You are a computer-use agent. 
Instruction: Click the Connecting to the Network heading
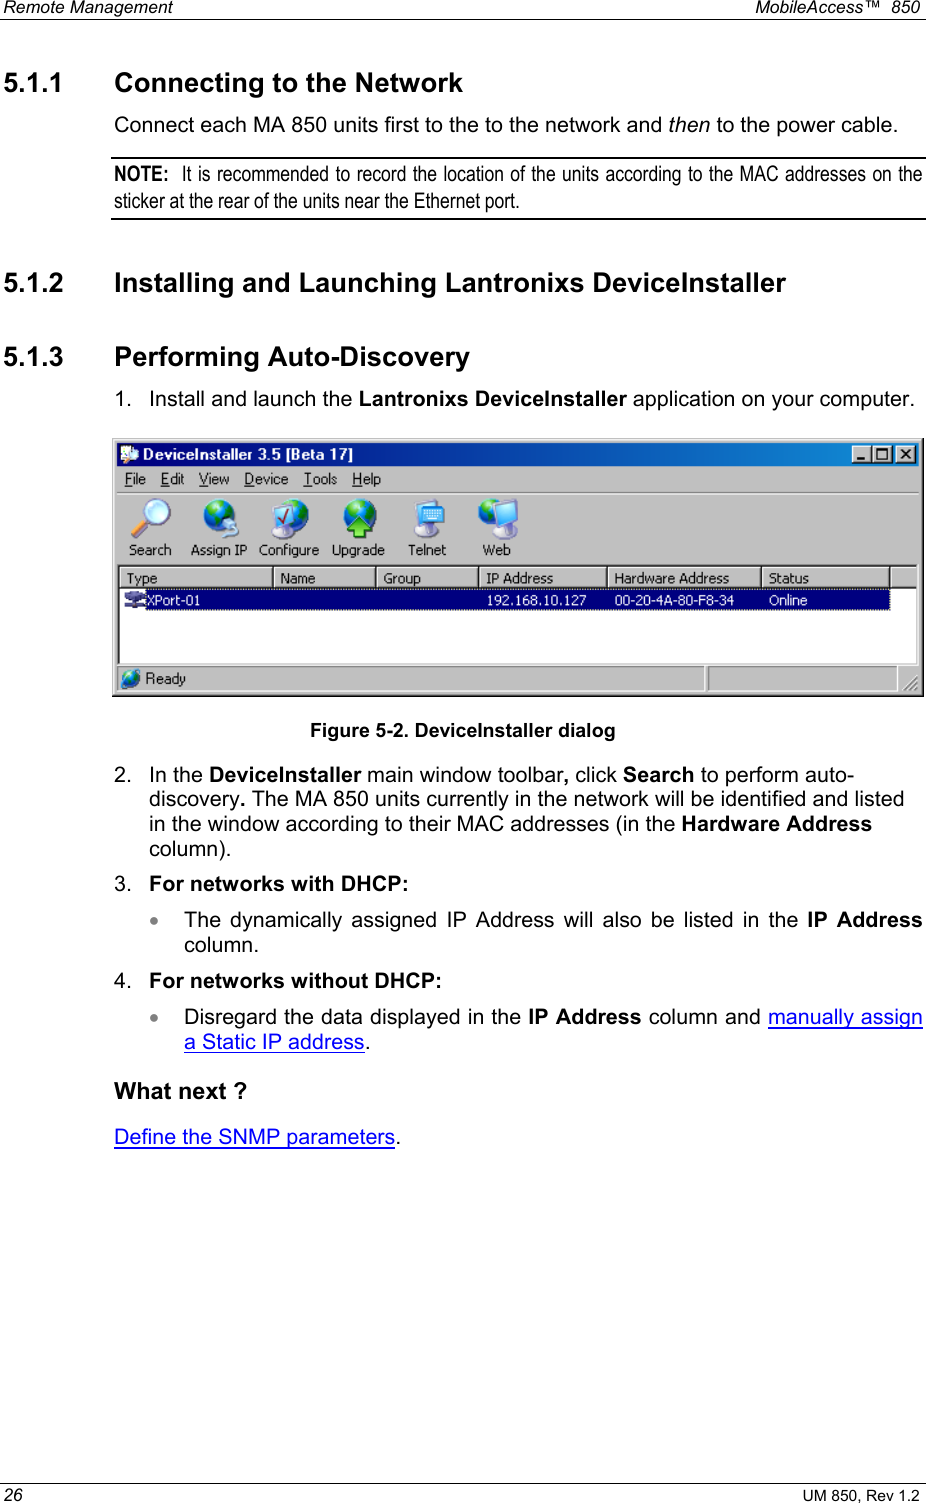pos(288,83)
